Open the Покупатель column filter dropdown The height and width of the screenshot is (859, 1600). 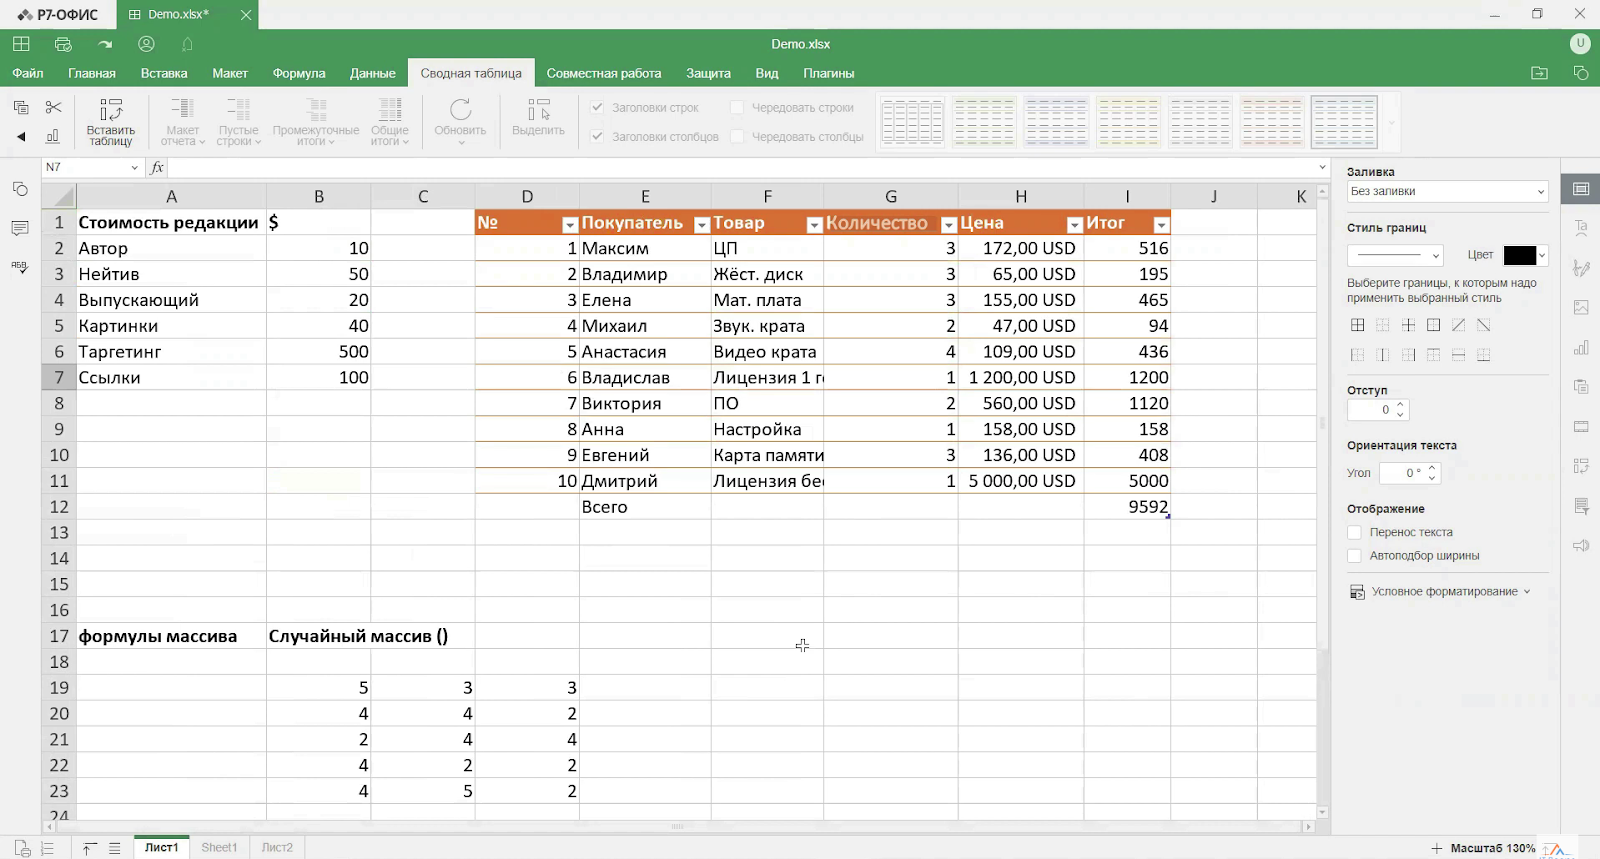click(702, 225)
